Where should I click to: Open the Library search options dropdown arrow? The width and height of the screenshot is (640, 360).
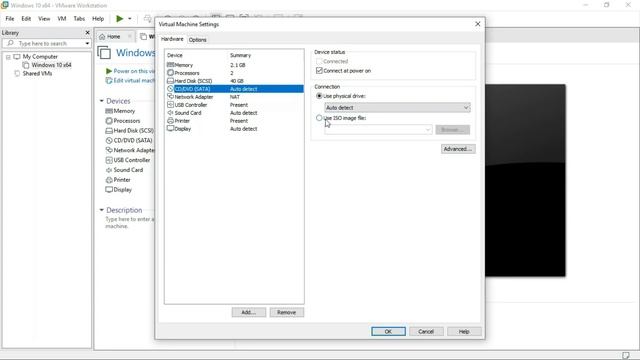tap(87, 43)
